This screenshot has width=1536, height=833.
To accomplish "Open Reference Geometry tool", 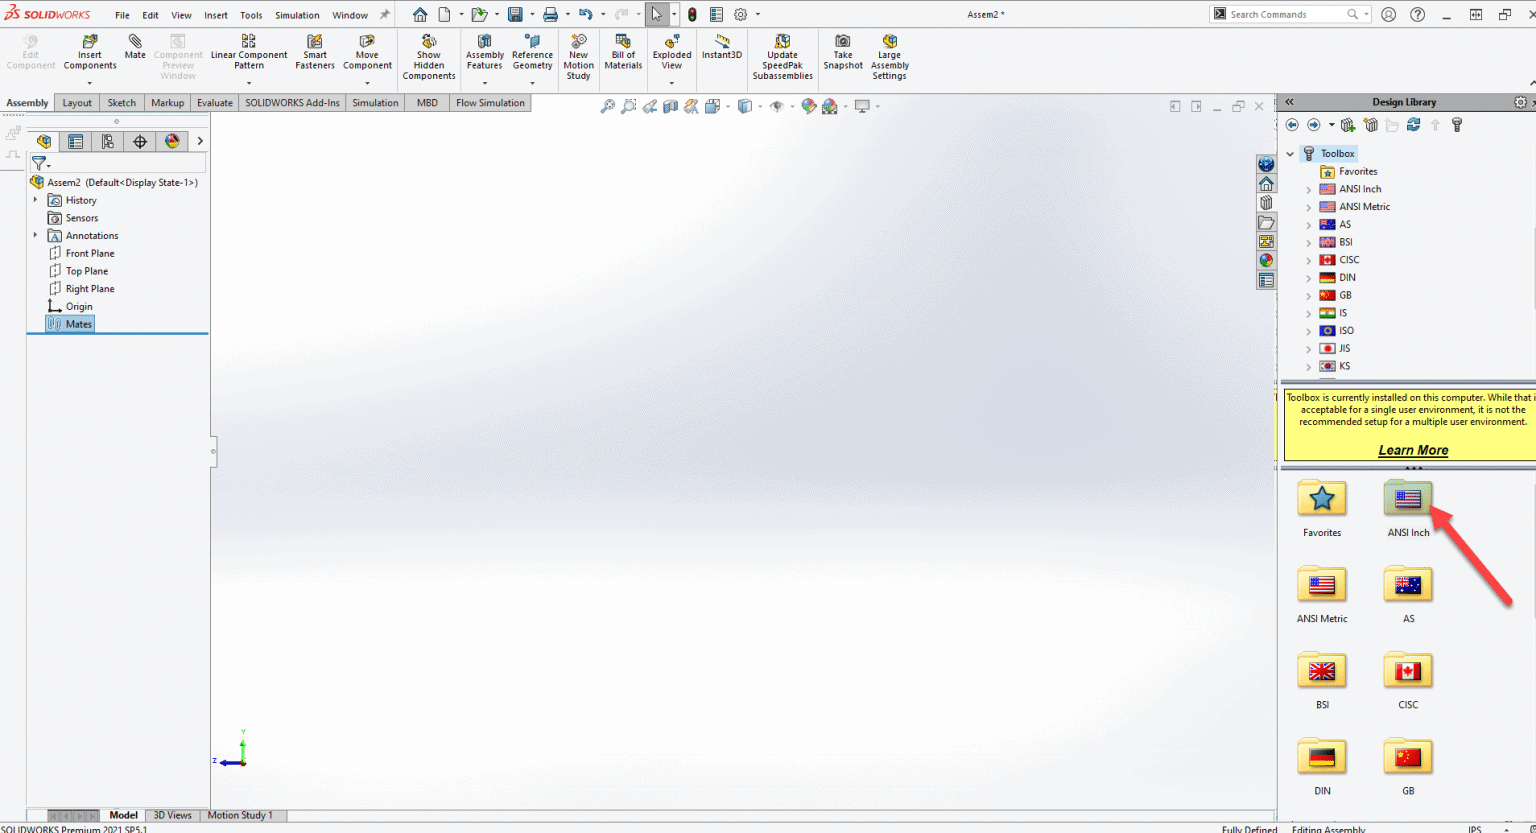I will tap(532, 52).
